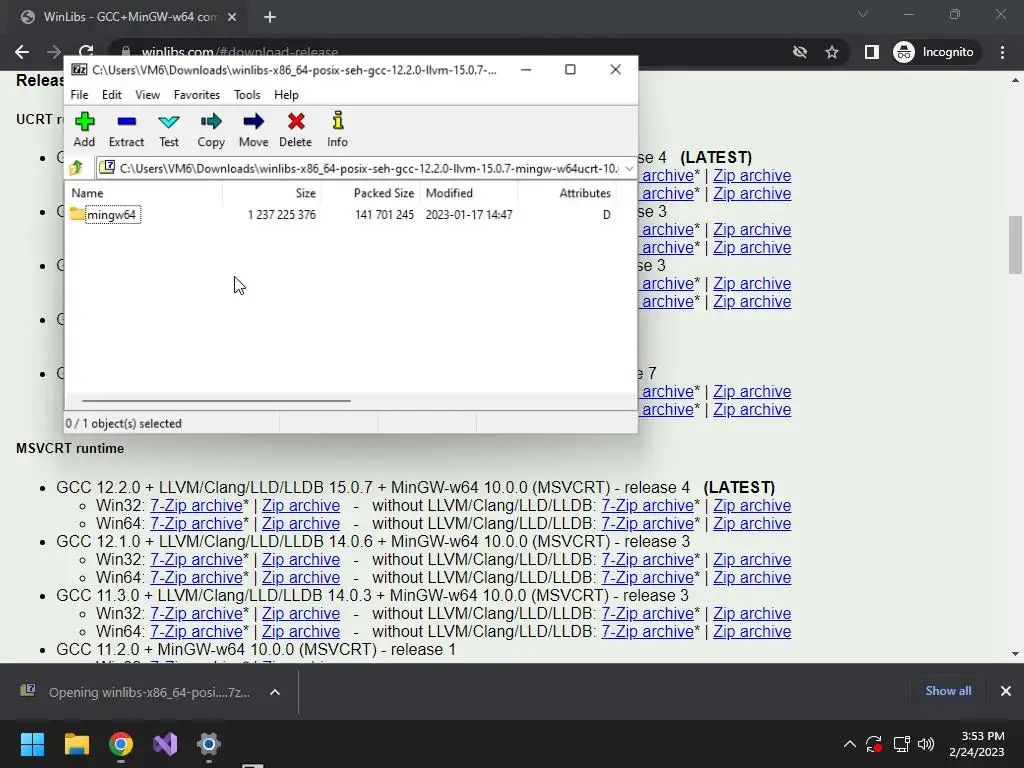Click the 7-Zip horizontal scrollbar
The width and height of the screenshot is (1024, 768).
pyautogui.click(x=216, y=400)
